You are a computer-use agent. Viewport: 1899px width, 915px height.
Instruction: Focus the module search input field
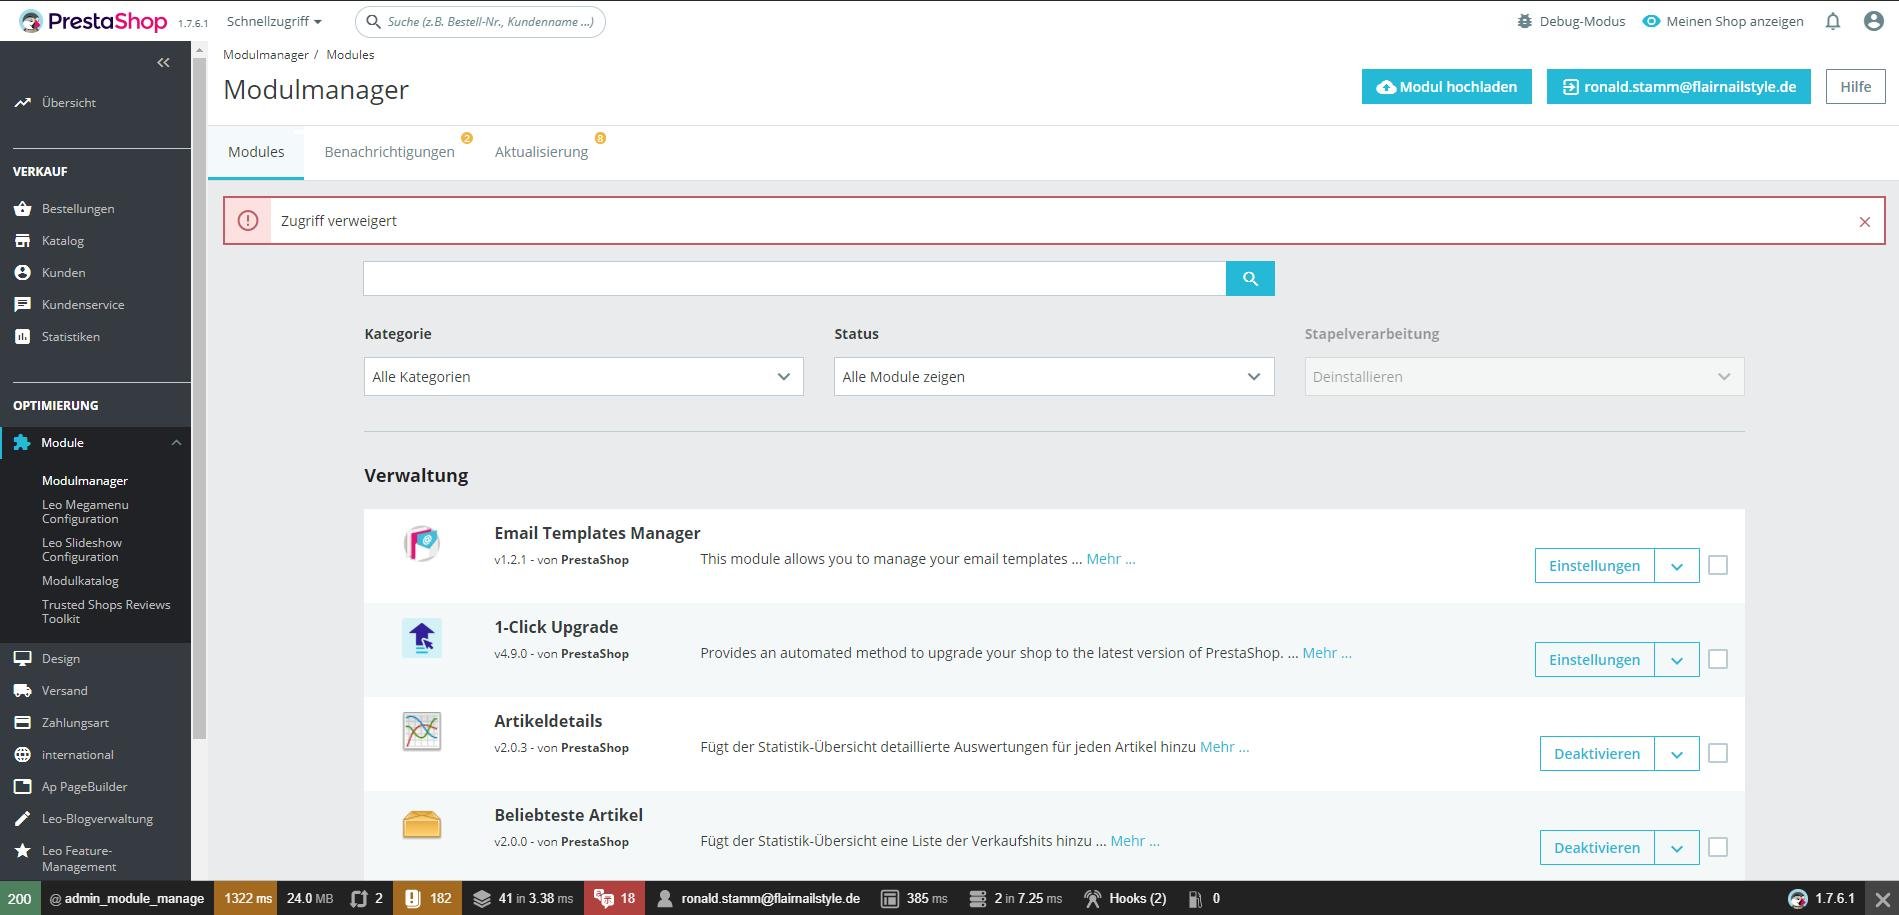[794, 279]
